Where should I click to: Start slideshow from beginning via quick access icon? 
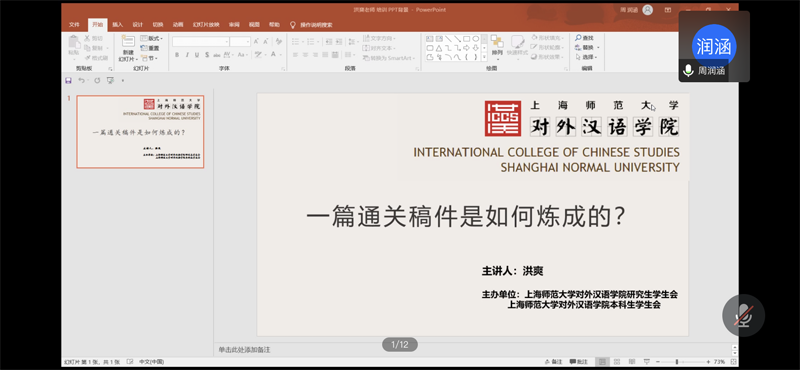click(110, 81)
